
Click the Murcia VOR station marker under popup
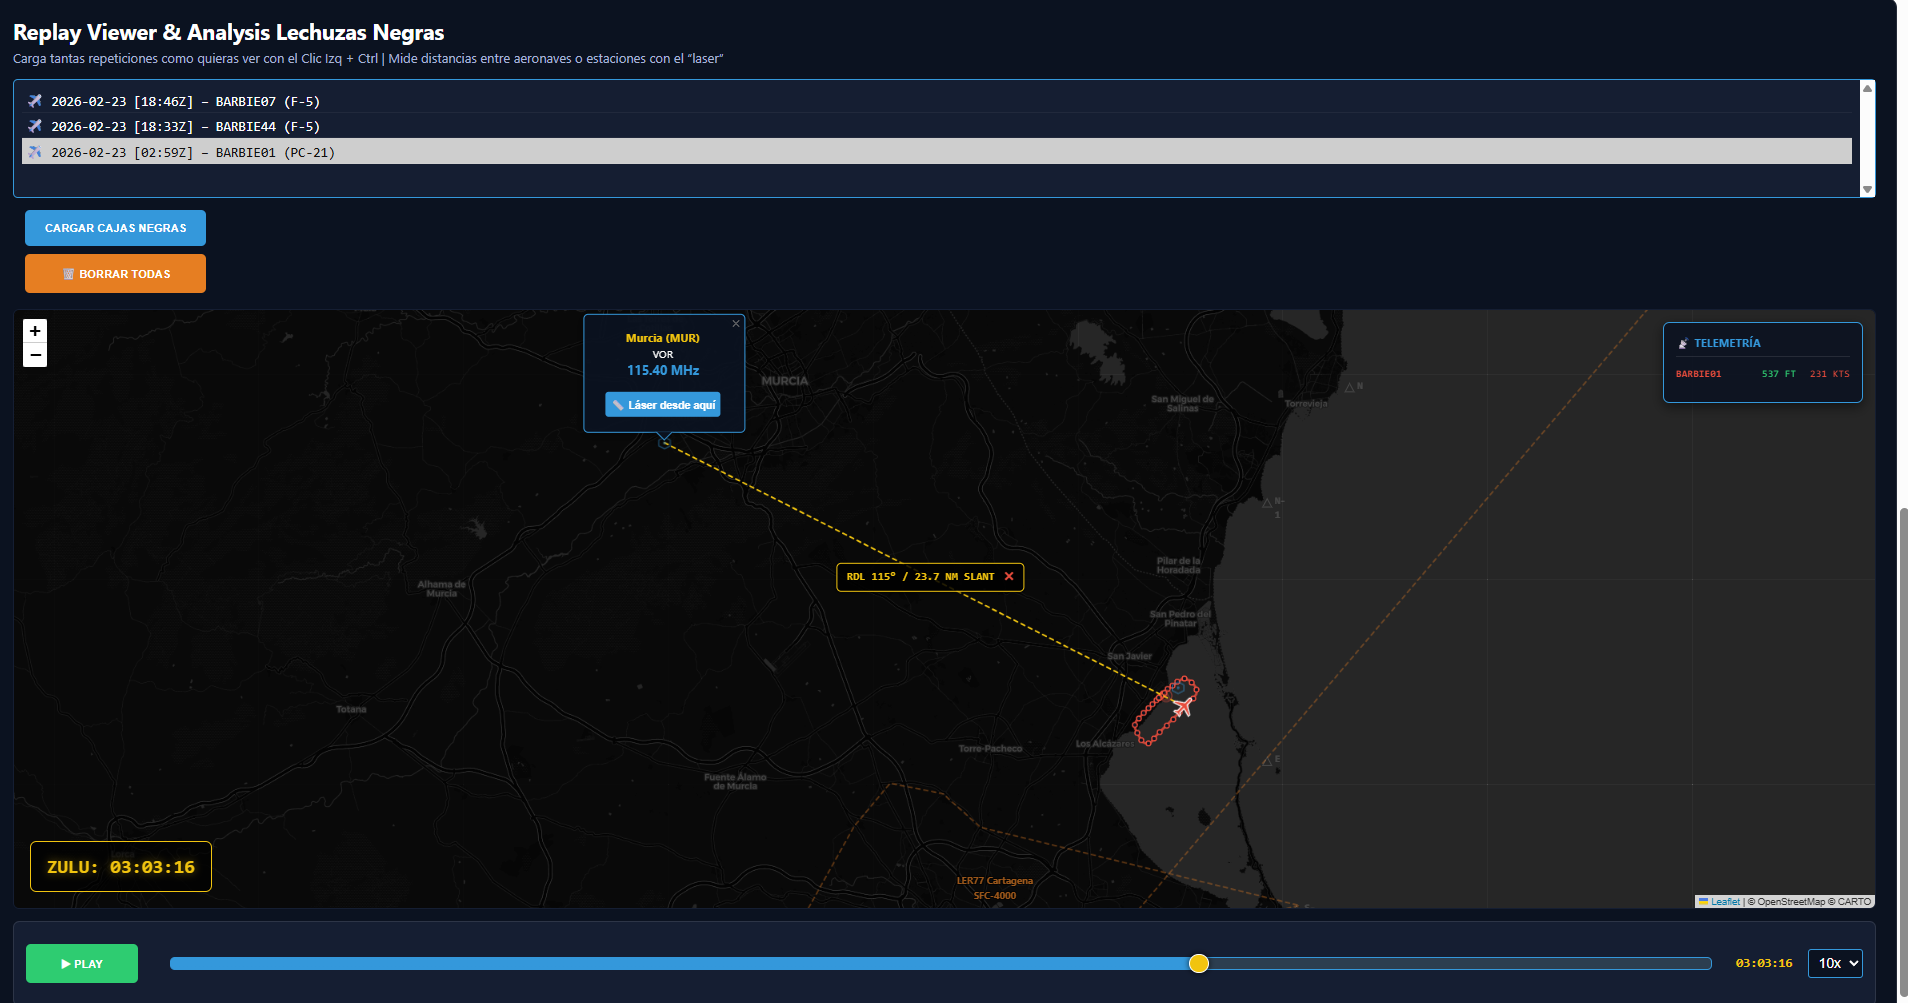pyautogui.click(x=664, y=442)
